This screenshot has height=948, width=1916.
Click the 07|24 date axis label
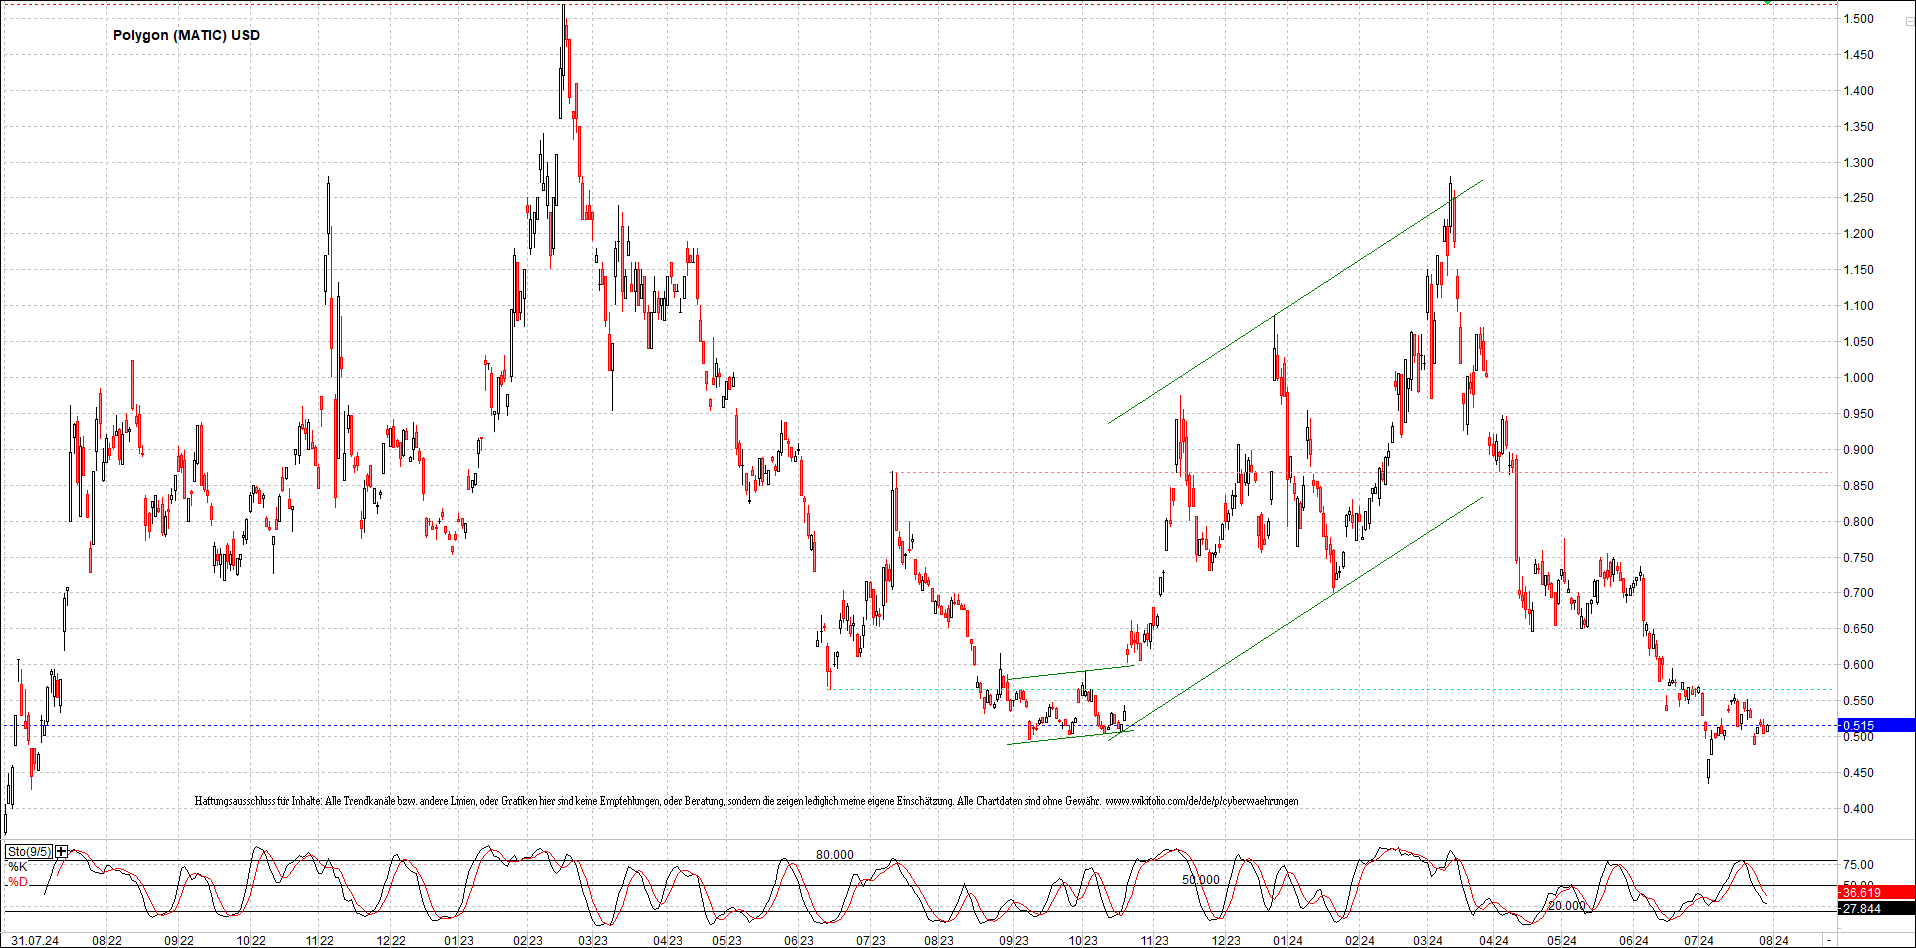coord(1699,940)
